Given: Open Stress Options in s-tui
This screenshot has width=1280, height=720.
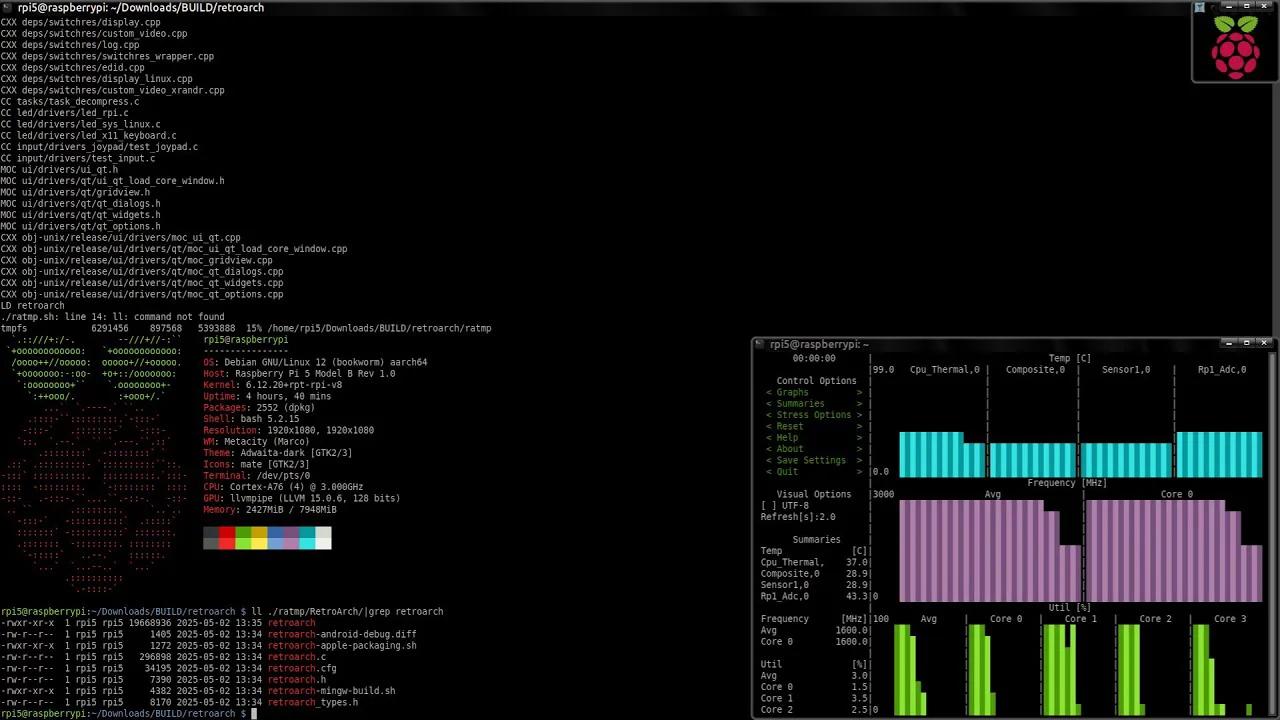Looking at the screenshot, I should (813, 415).
